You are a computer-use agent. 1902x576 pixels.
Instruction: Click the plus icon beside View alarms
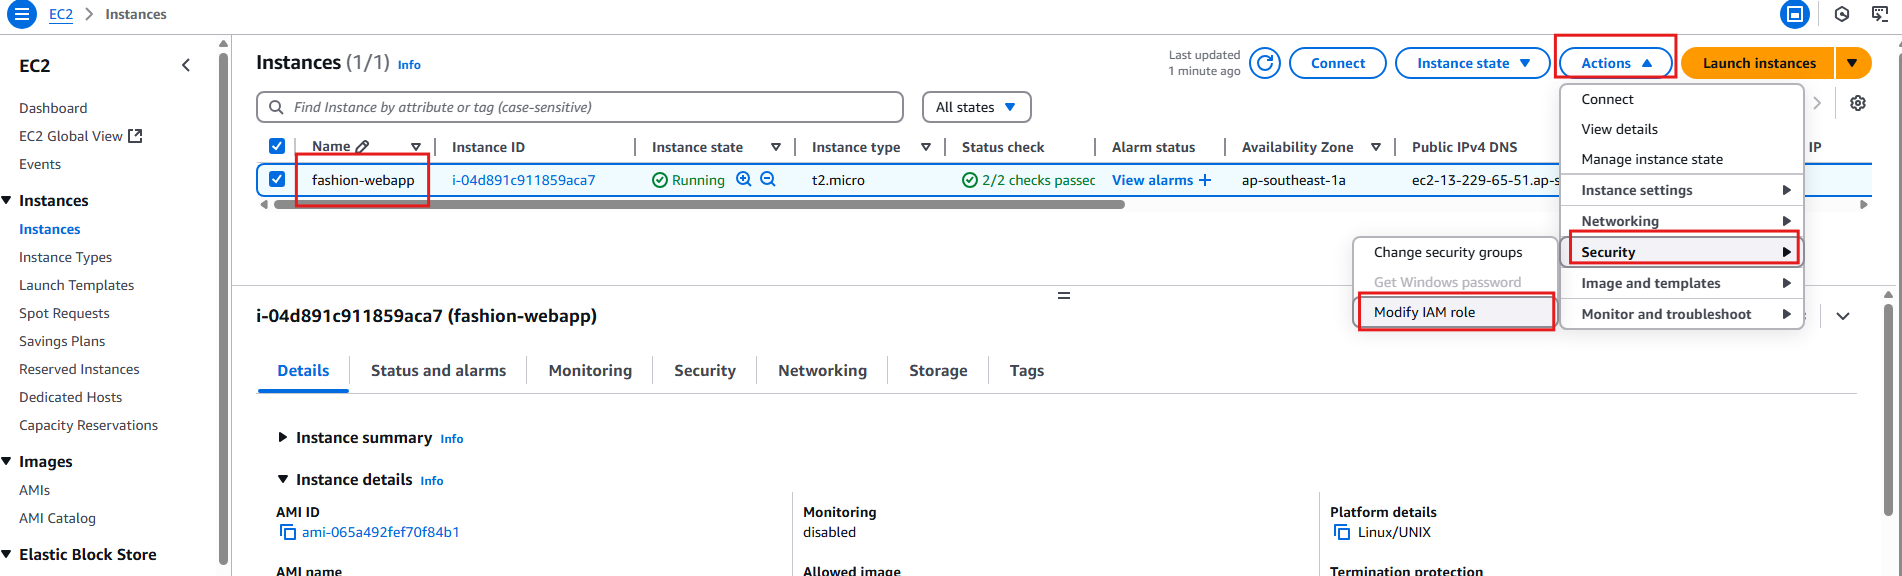[x=1205, y=180]
